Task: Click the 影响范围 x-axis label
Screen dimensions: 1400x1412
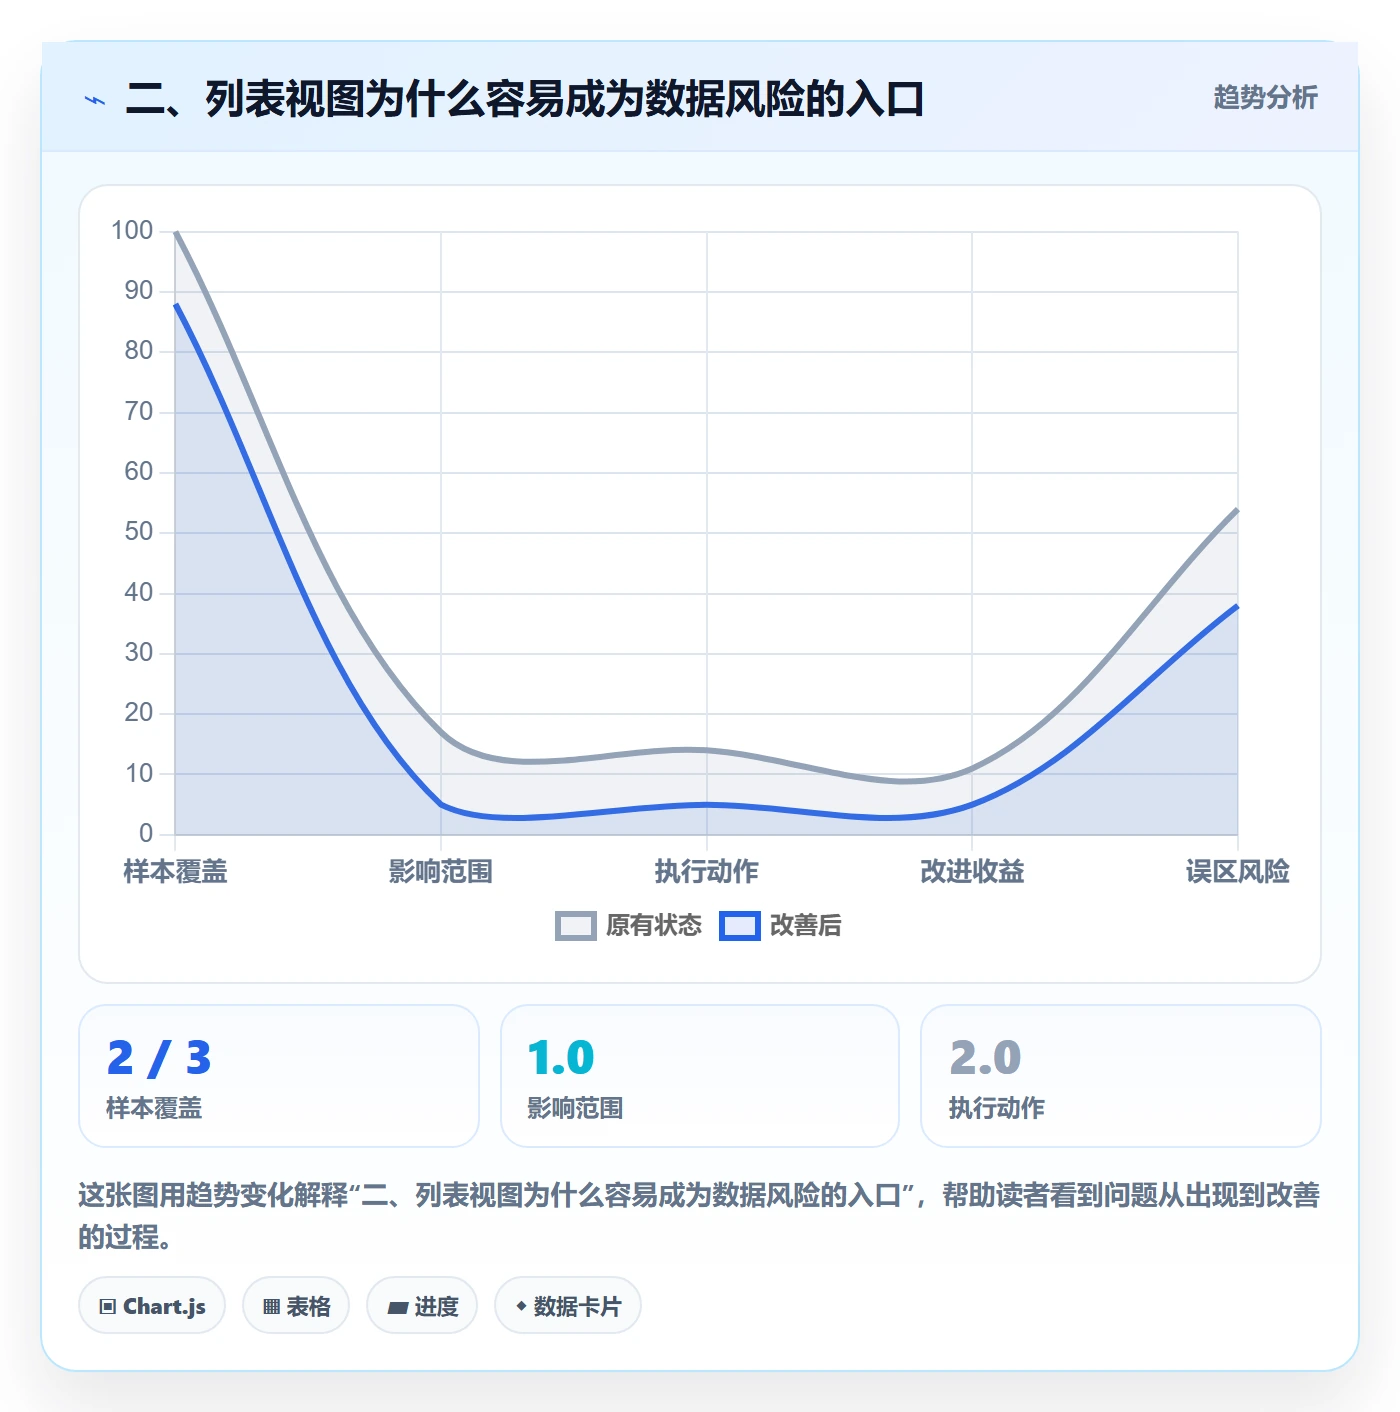Action: click(x=441, y=872)
